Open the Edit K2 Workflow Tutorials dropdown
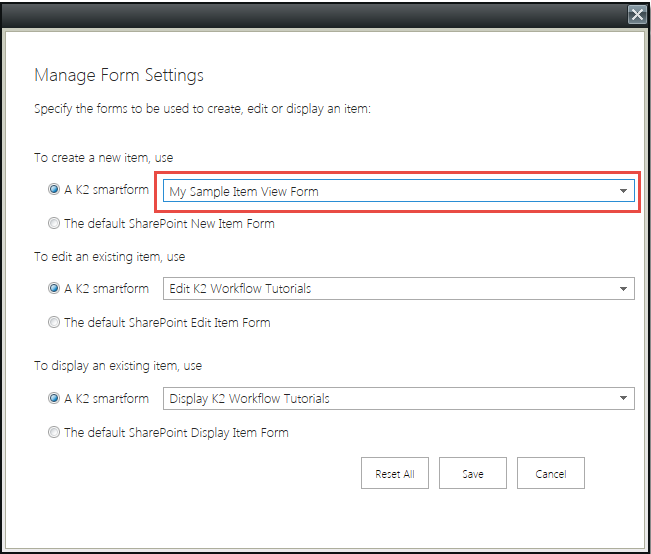Viewport: 651px width, 554px height. pyautogui.click(x=390, y=289)
